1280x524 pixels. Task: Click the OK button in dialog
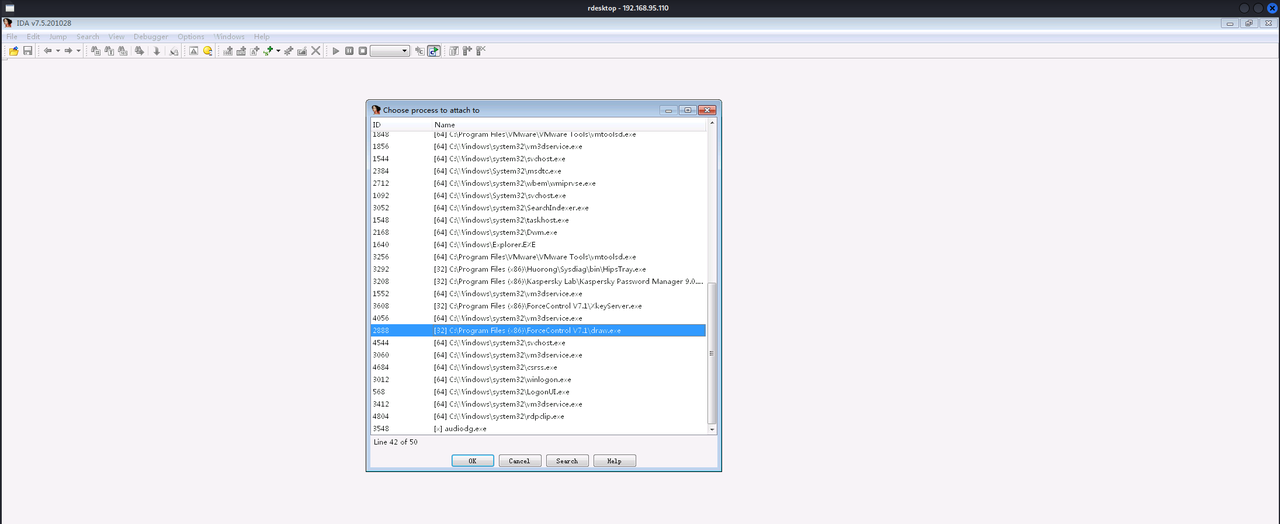click(x=472, y=461)
